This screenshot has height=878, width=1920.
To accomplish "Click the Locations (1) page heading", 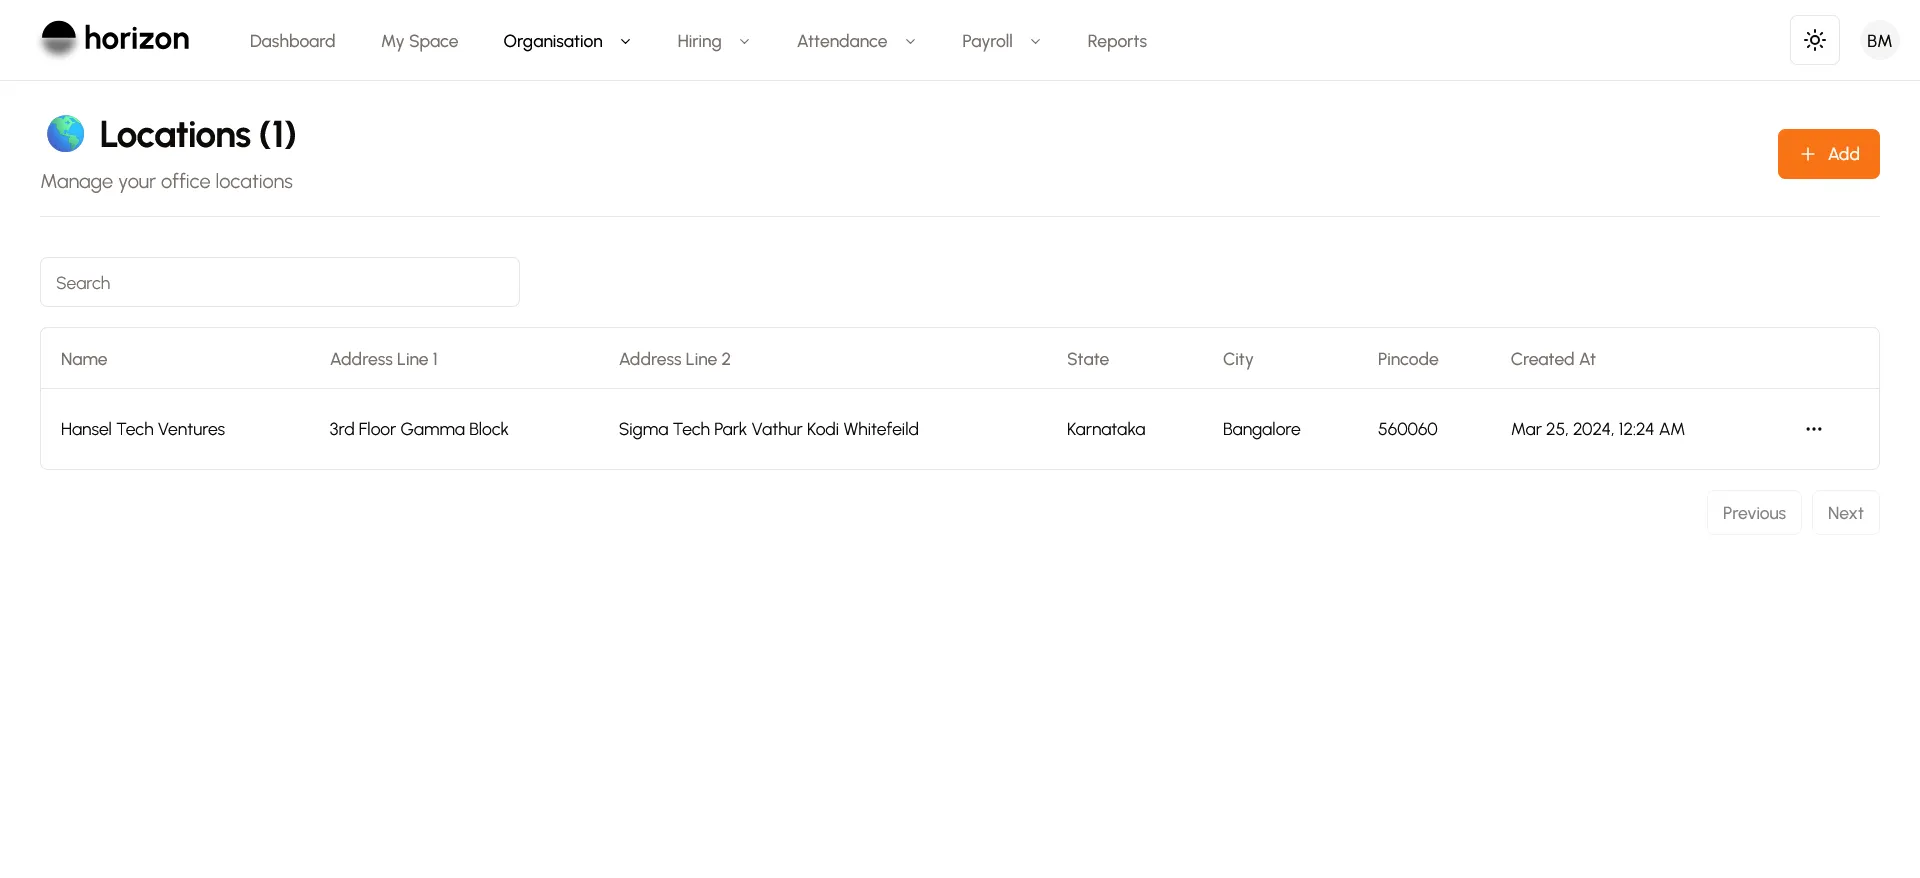I will (198, 134).
